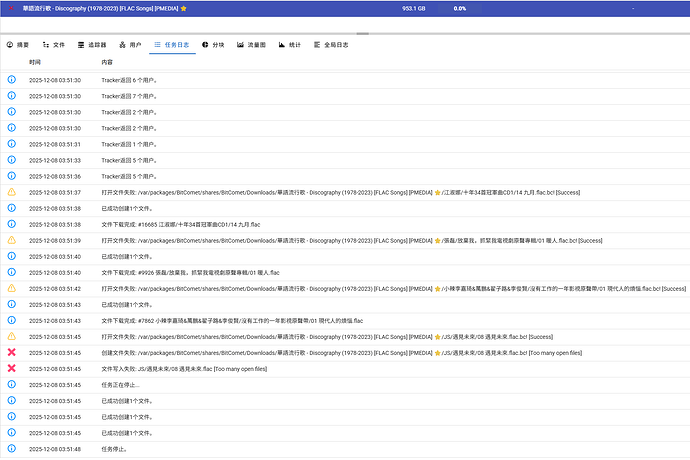Click the red stopped status icon by the torrent name

click(x=12, y=8)
